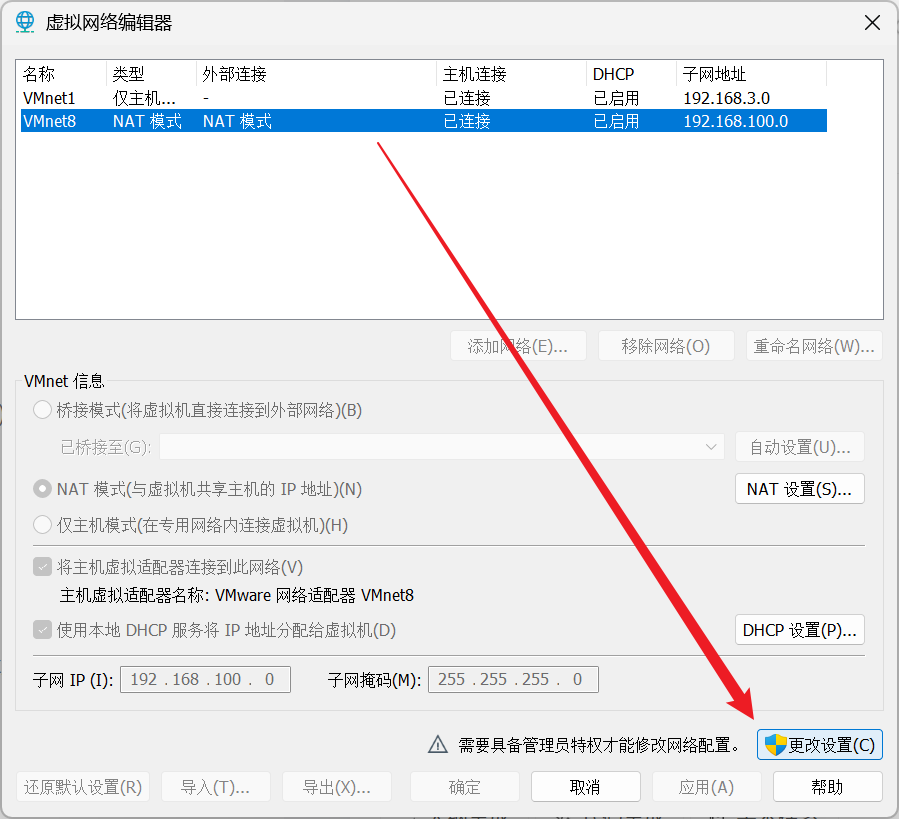Click the Cancel (取消) button
The image size is (899, 819).
(x=585, y=787)
